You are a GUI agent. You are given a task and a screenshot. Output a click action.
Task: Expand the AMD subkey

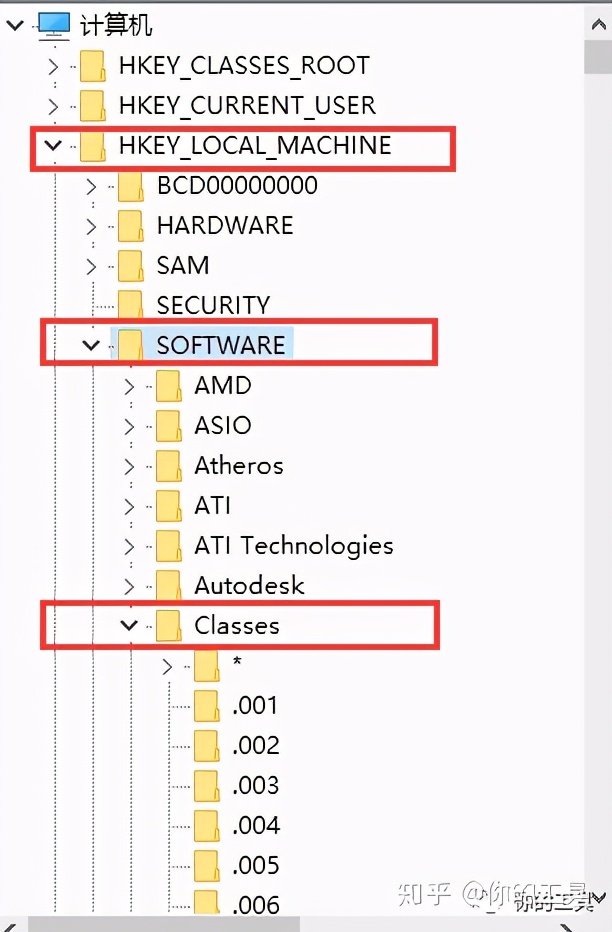click(x=129, y=386)
